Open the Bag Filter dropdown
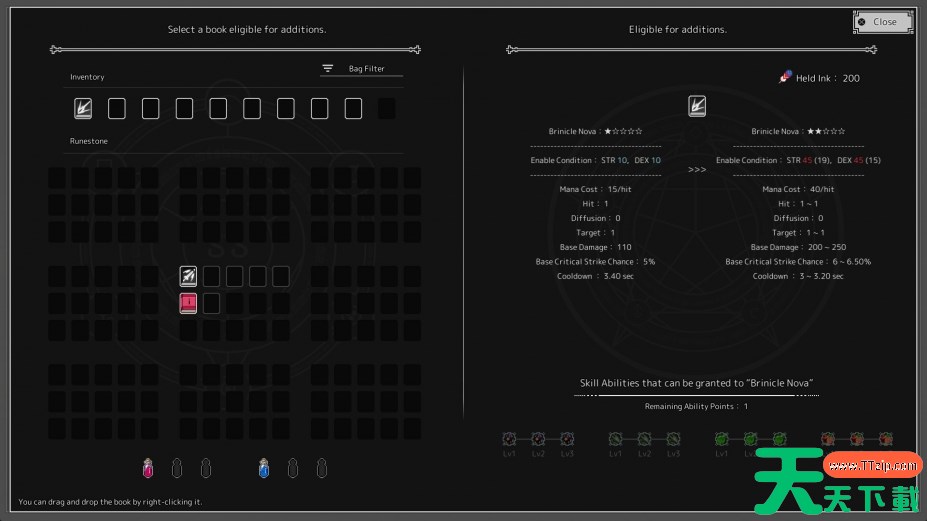The width and height of the screenshot is (927, 521). click(362, 69)
